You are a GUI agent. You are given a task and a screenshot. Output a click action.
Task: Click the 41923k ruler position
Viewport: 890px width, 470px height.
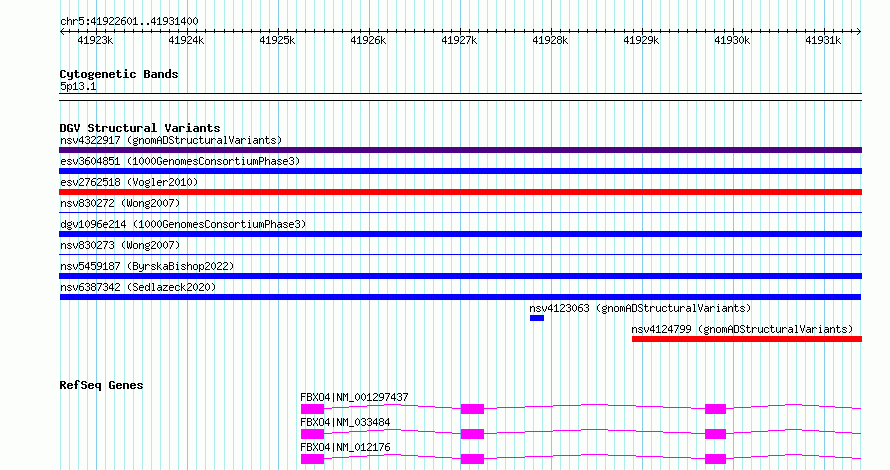[95, 40]
